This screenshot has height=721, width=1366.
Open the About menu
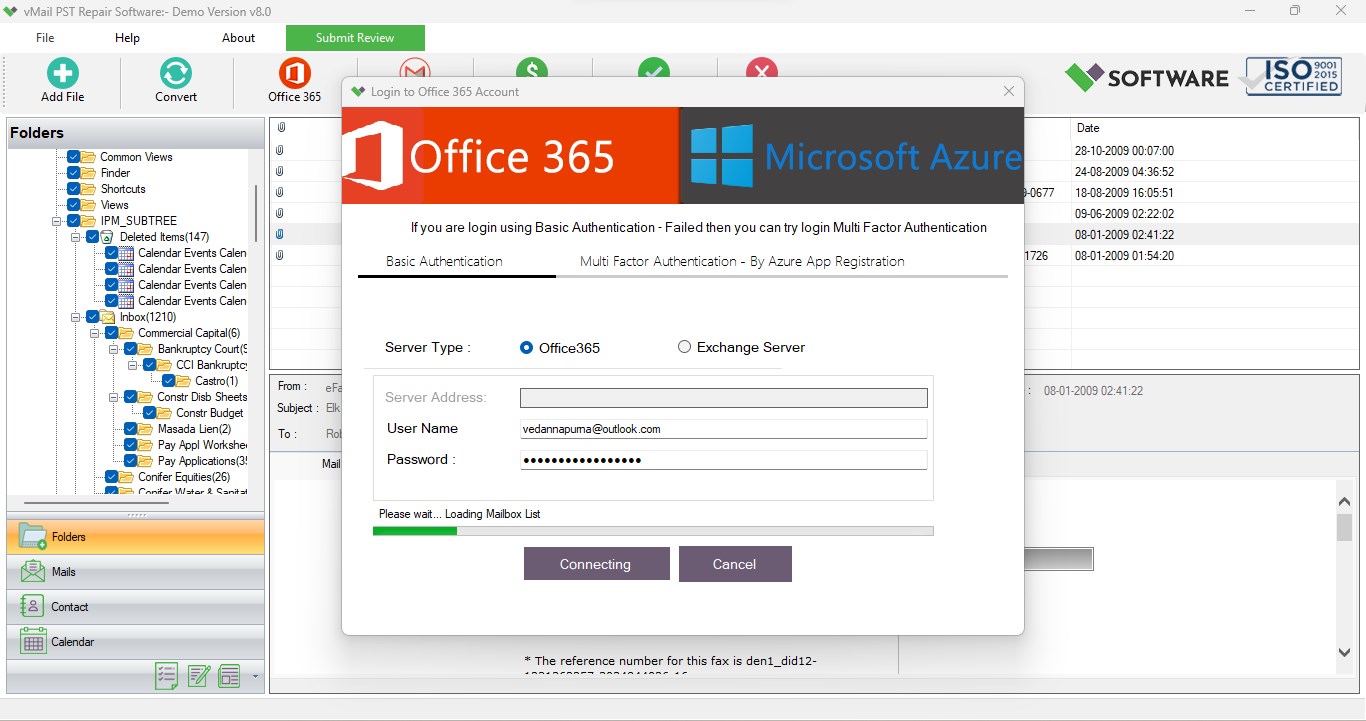238,38
